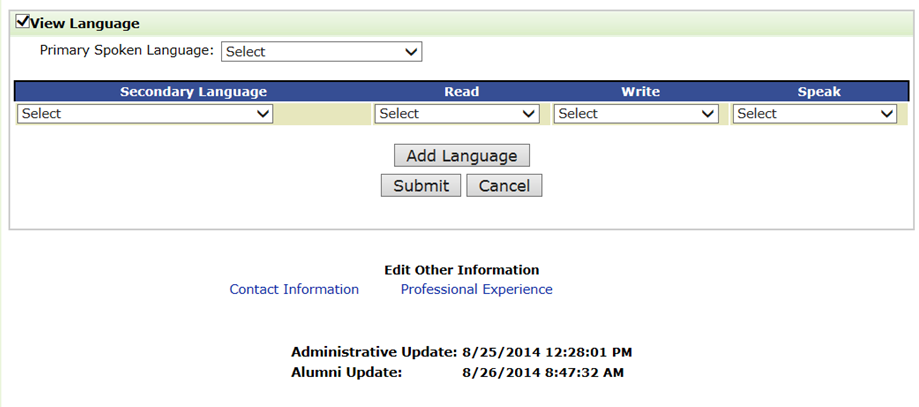Go to the Contact Information link
Image resolution: width=919 pixels, height=407 pixels.
click(x=294, y=290)
